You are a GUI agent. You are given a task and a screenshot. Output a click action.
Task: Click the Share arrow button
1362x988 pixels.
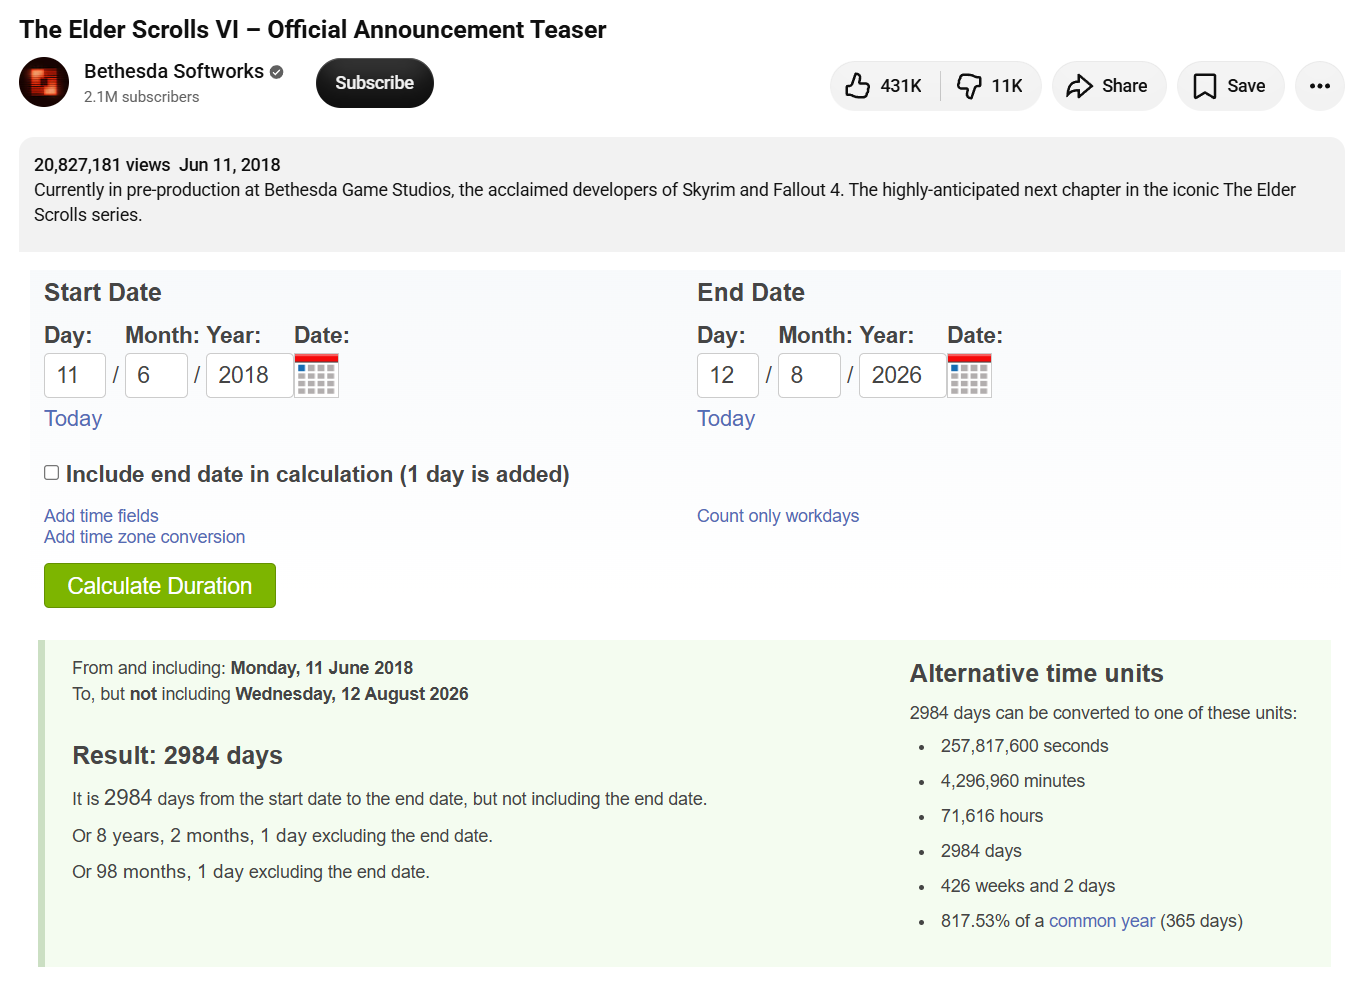pos(1108,86)
